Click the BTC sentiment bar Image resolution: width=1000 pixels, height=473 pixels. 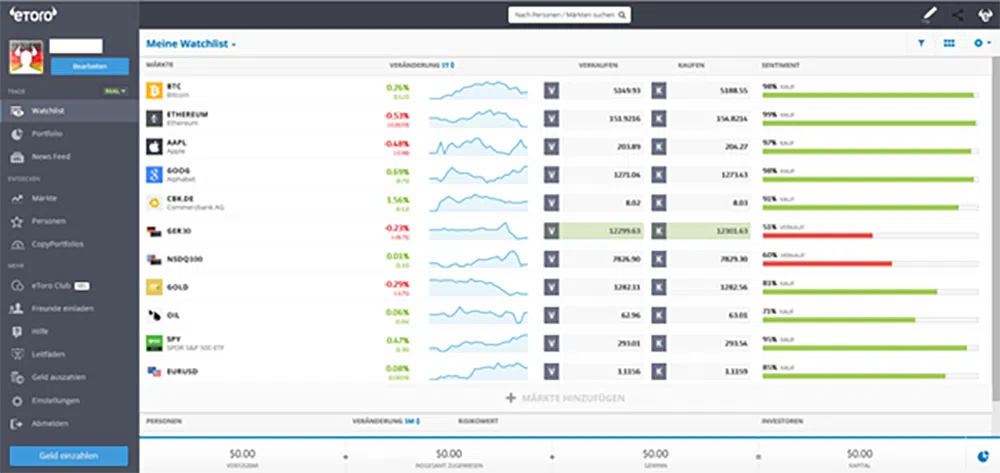click(871, 96)
